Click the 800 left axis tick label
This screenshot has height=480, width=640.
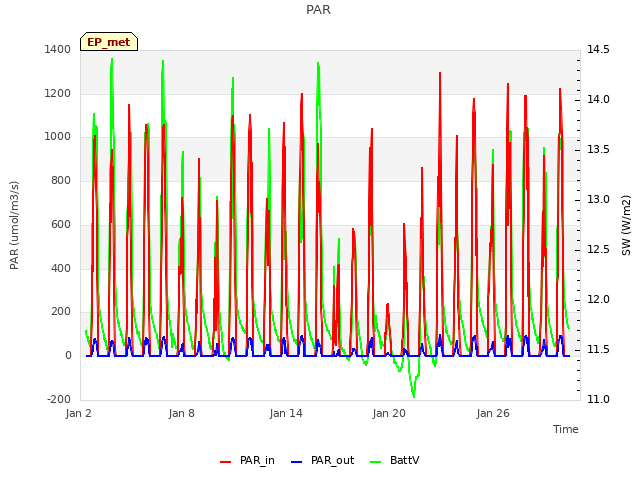(61, 180)
